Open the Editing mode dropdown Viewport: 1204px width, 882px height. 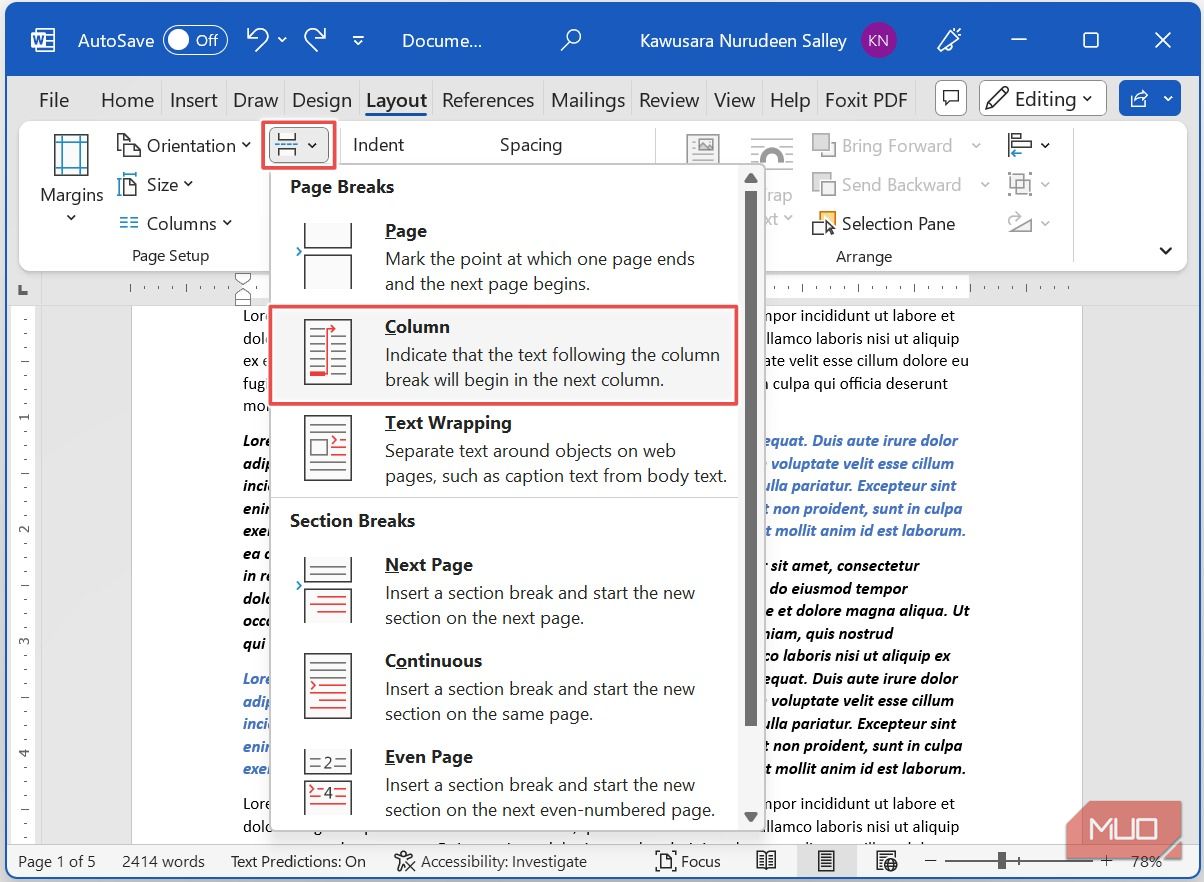(x=1043, y=99)
